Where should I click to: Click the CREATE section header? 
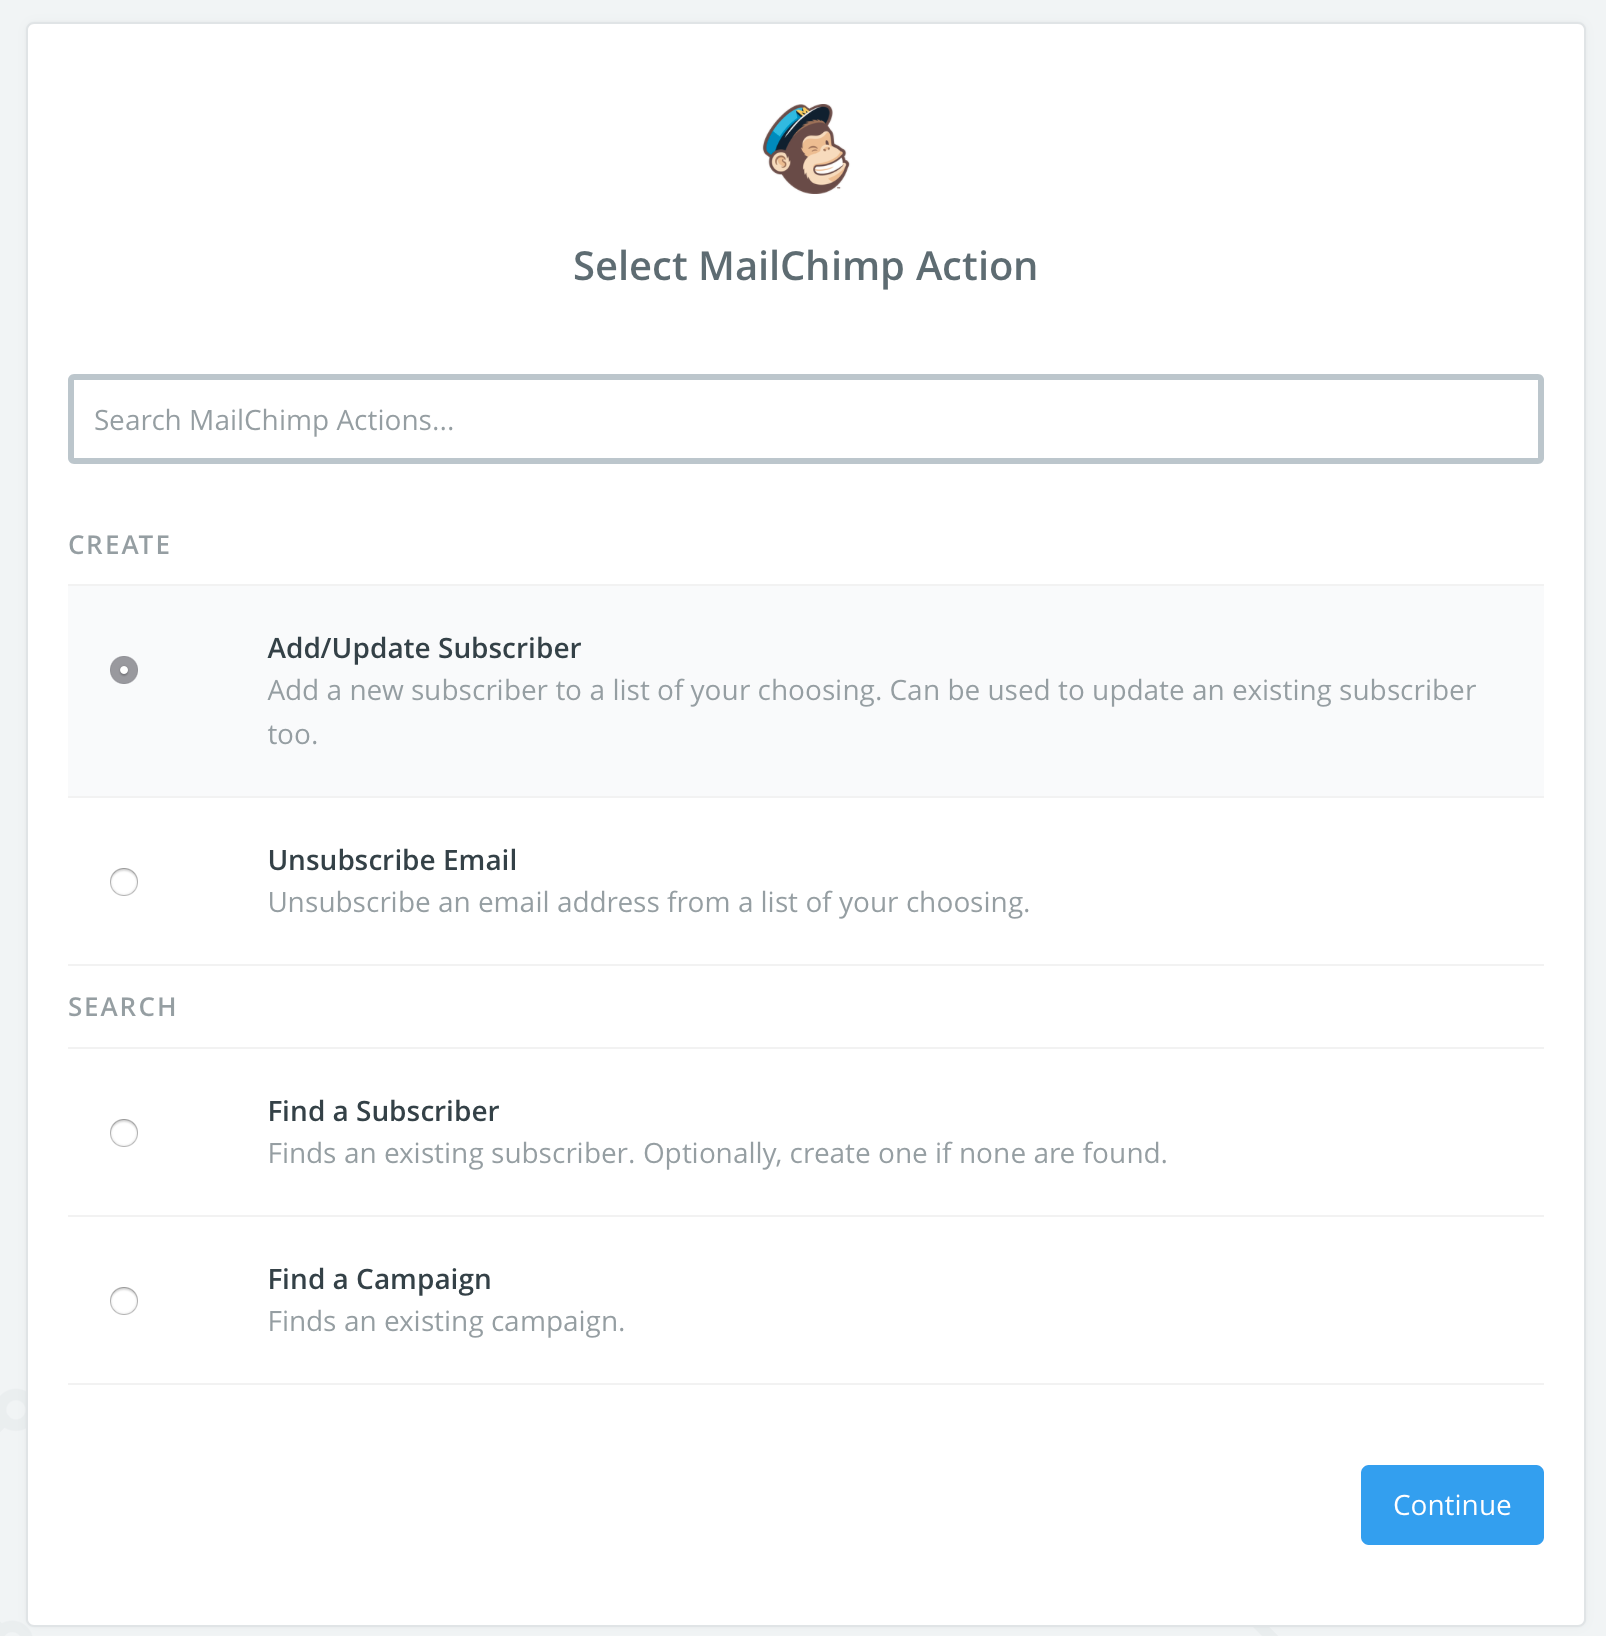pos(119,545)
